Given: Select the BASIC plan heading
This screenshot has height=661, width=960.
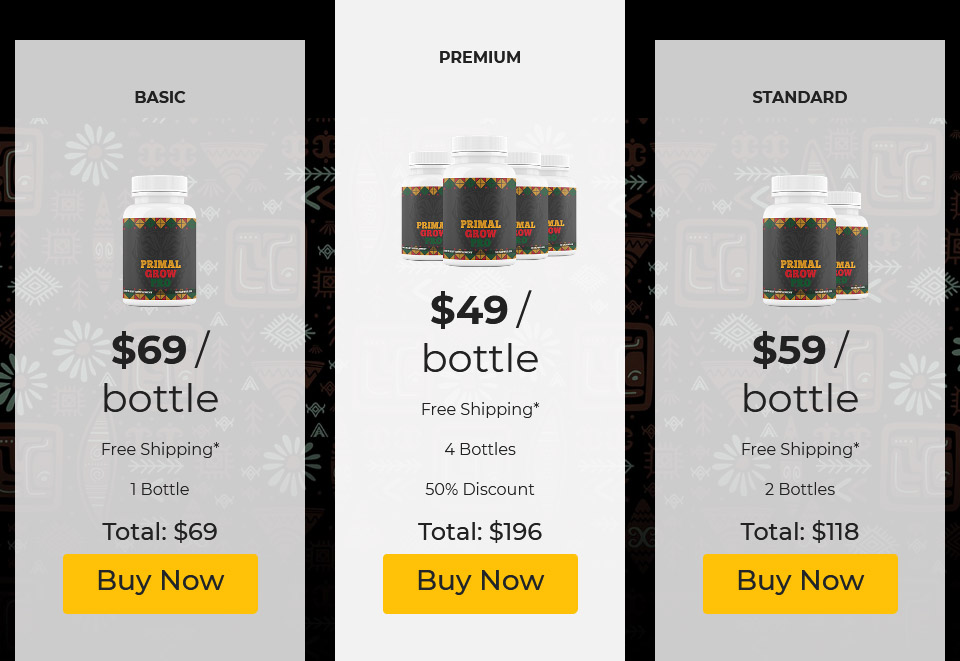Looking at the screenshot, I should pyautogui.click(x=160, y=97).
